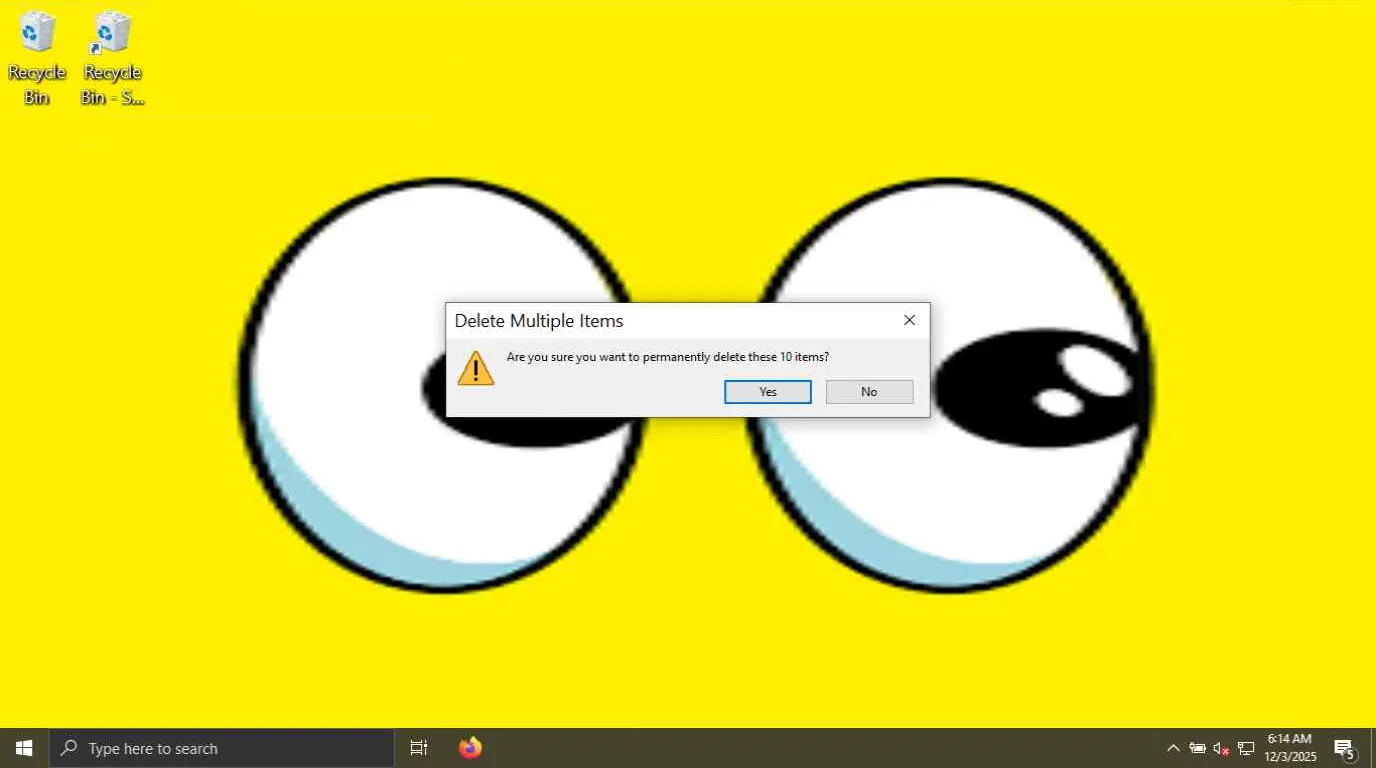Open the Windows Start menu
Screen dimensions: 1376x768
tap(24, 748)
